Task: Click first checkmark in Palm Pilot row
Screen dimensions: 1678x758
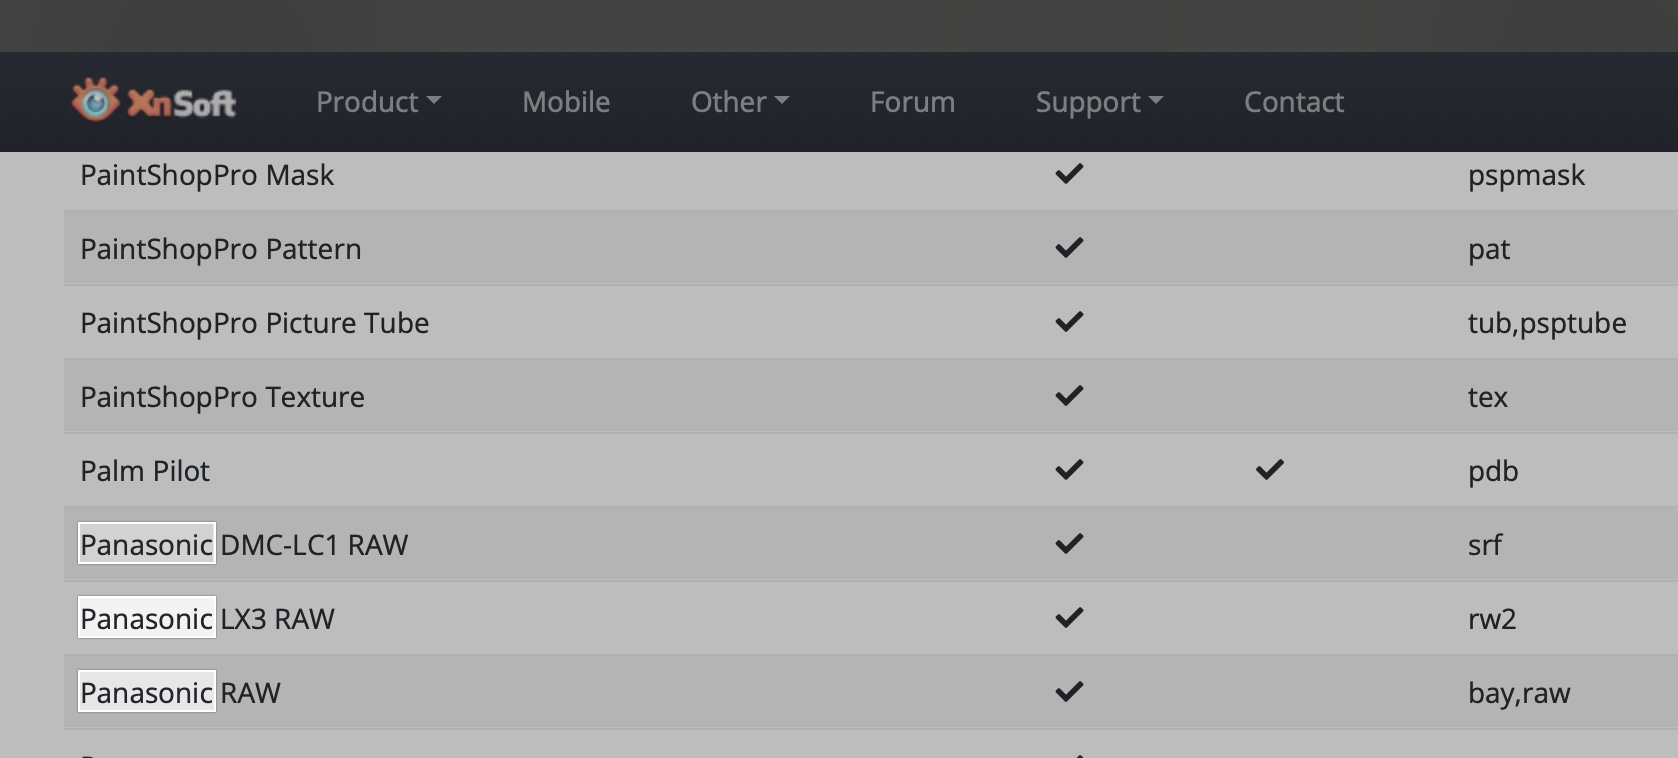Action: click(1069, 470)
